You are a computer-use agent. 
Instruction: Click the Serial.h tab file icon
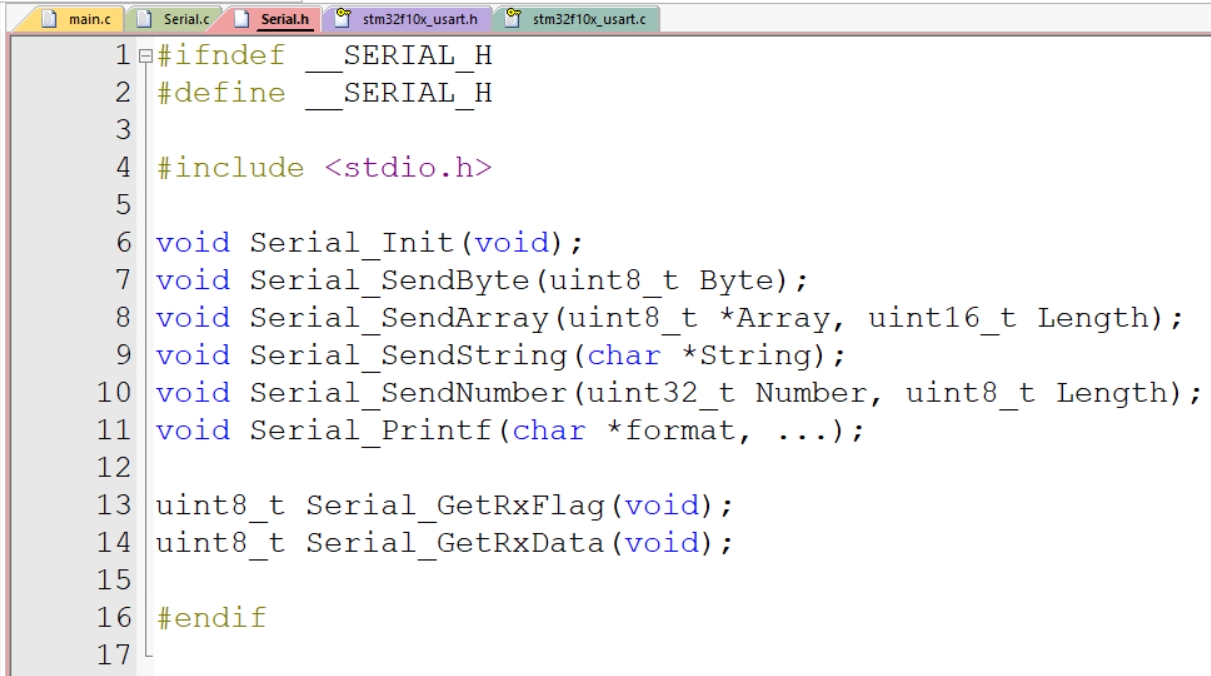pos(242,17)
